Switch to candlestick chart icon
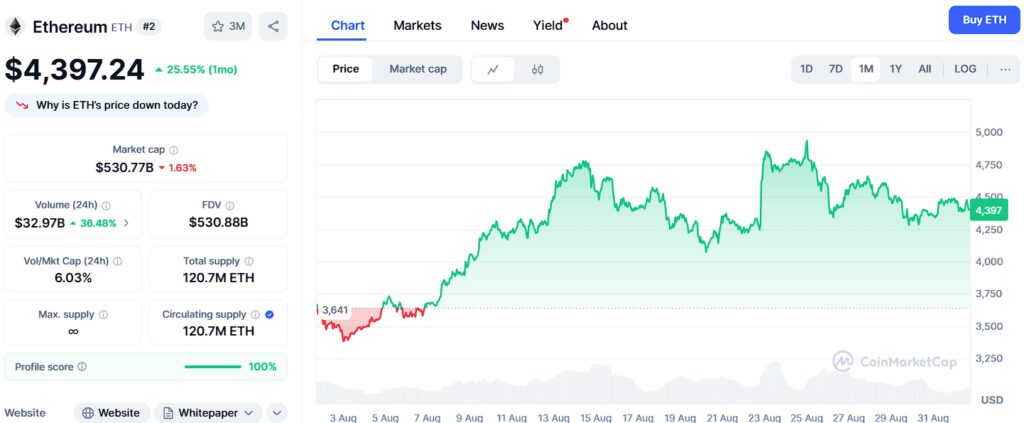The image size is (1024, 423). 537,69
